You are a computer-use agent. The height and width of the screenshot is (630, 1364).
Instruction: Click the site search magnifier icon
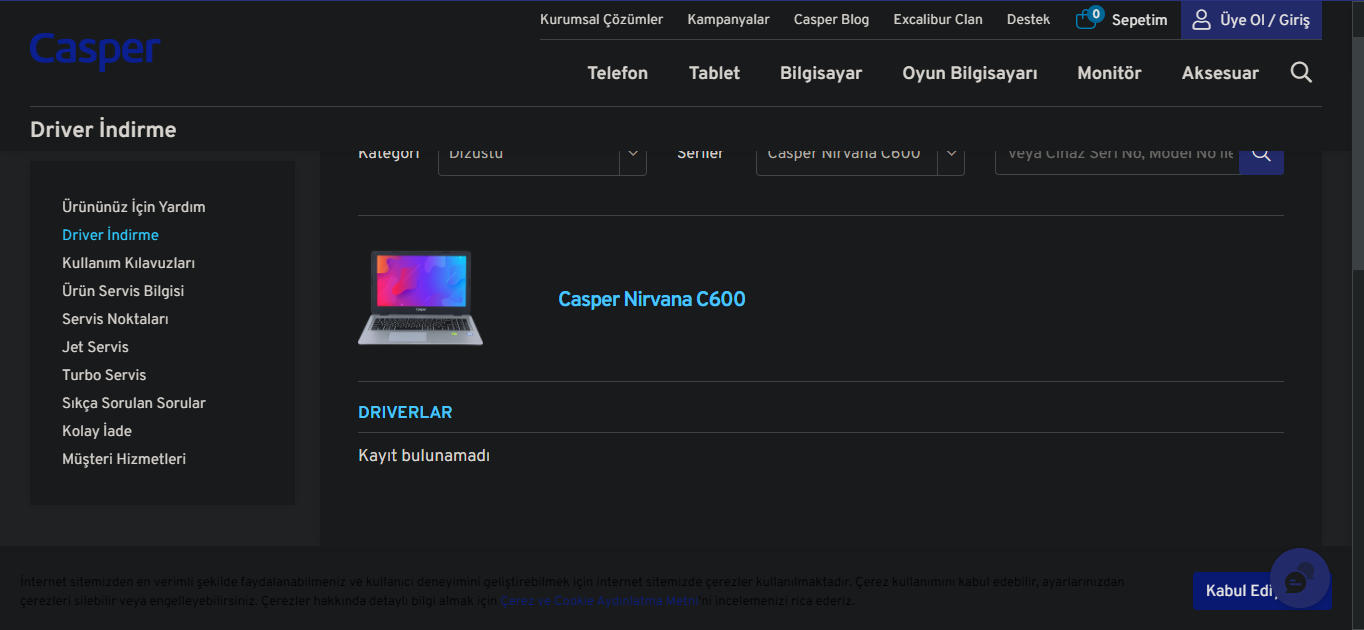tap(1301, 72)
